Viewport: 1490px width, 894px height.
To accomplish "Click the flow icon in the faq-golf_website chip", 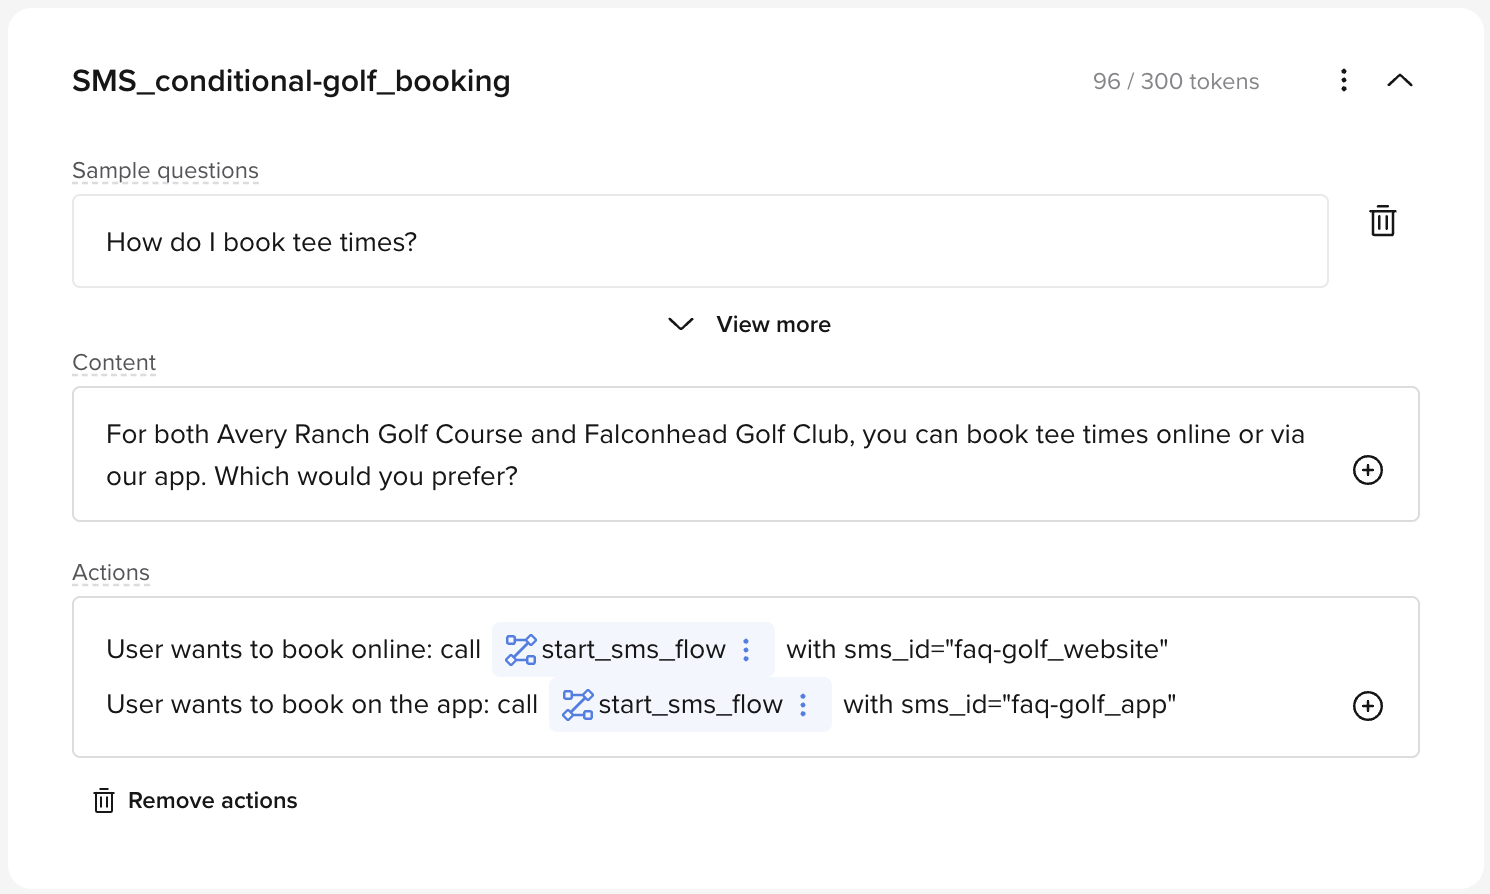I will 520,650.
